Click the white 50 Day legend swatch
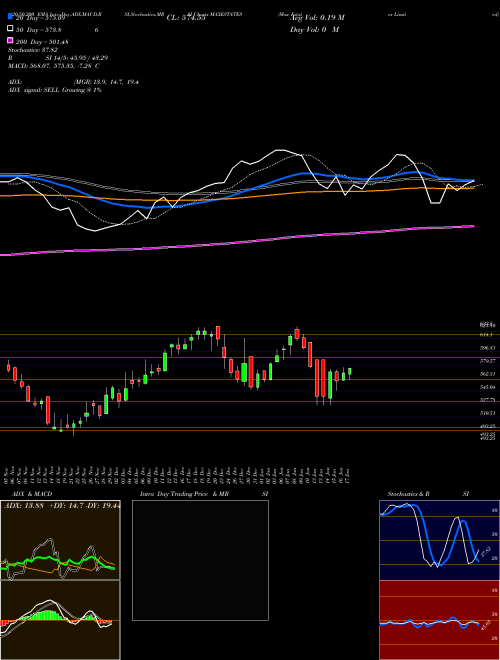Viewport: 500px width, 660px height. click(x=10, y=29)
